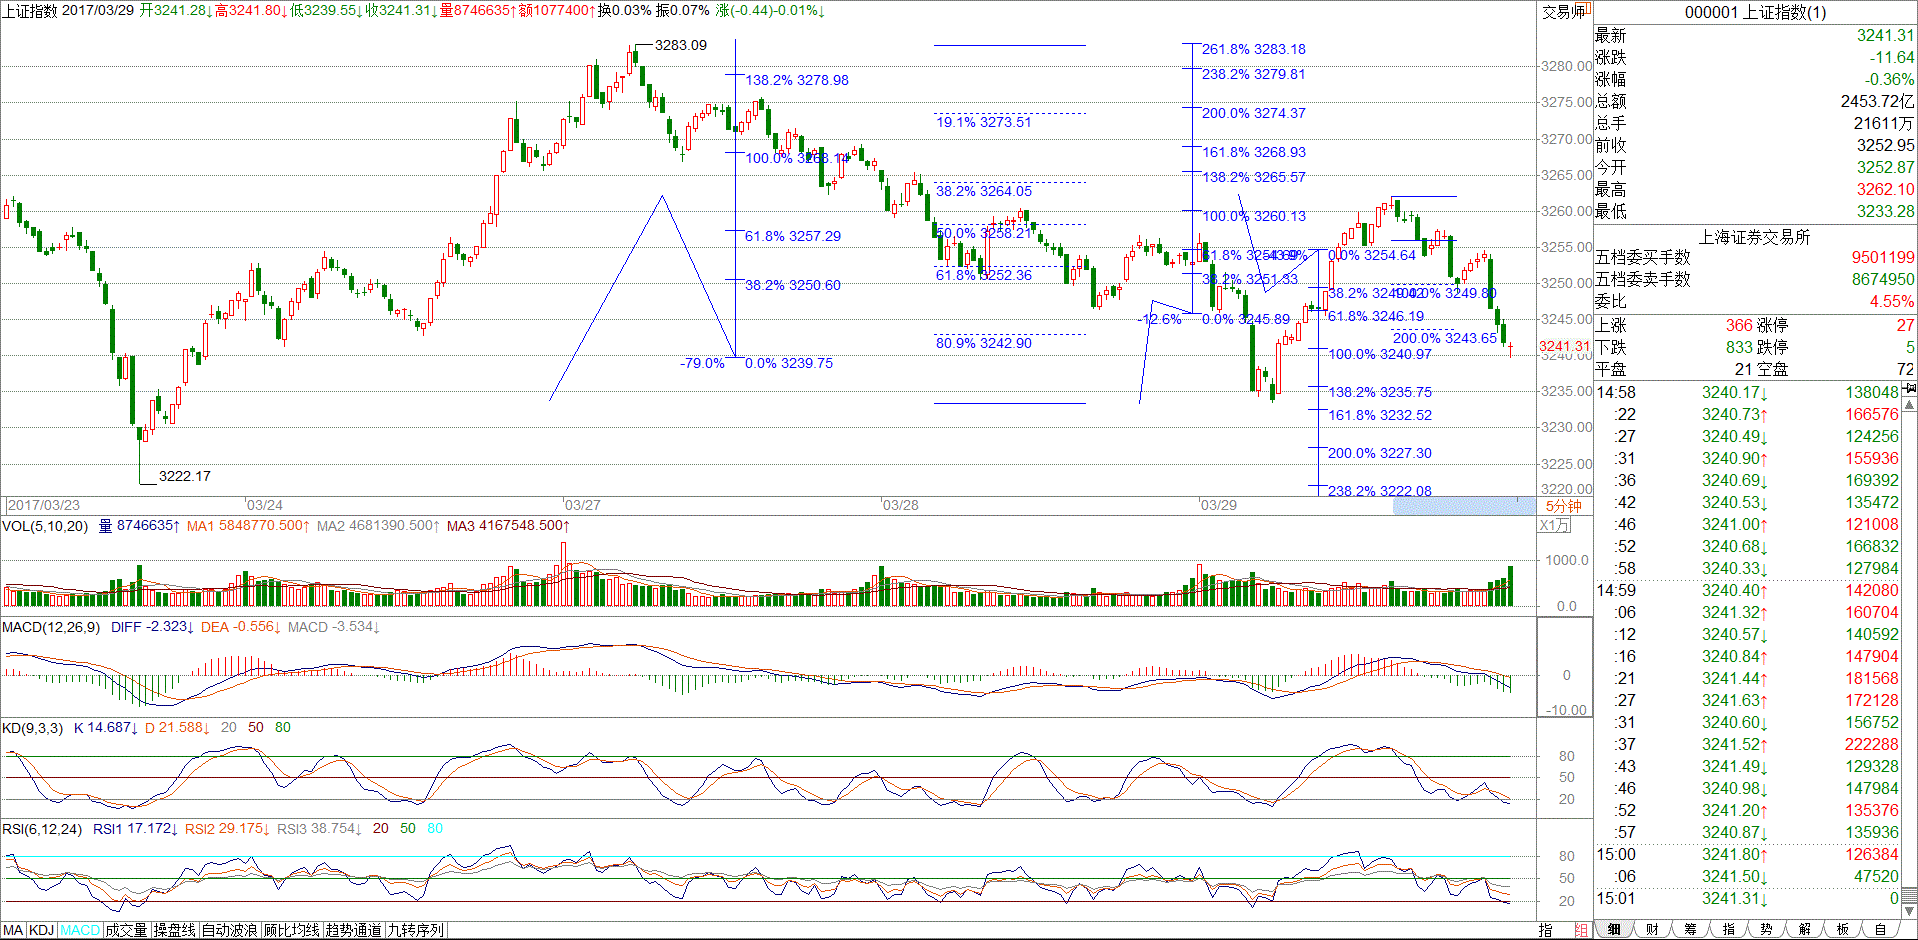Click the 下跌 833 count
The height and width of the screenshot is (940, 1918).
1739,348
